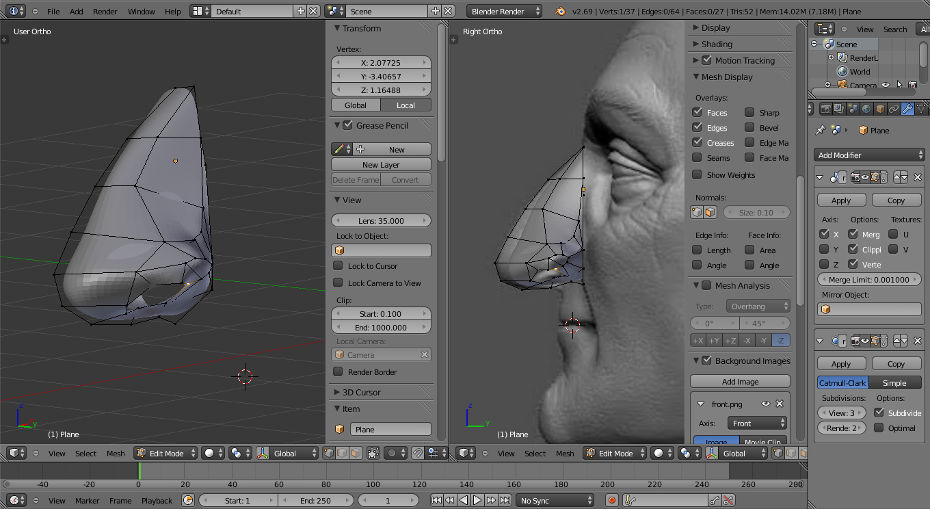Open the Help menu
Viewport: 930px width, 509px height.
point(173,11)
